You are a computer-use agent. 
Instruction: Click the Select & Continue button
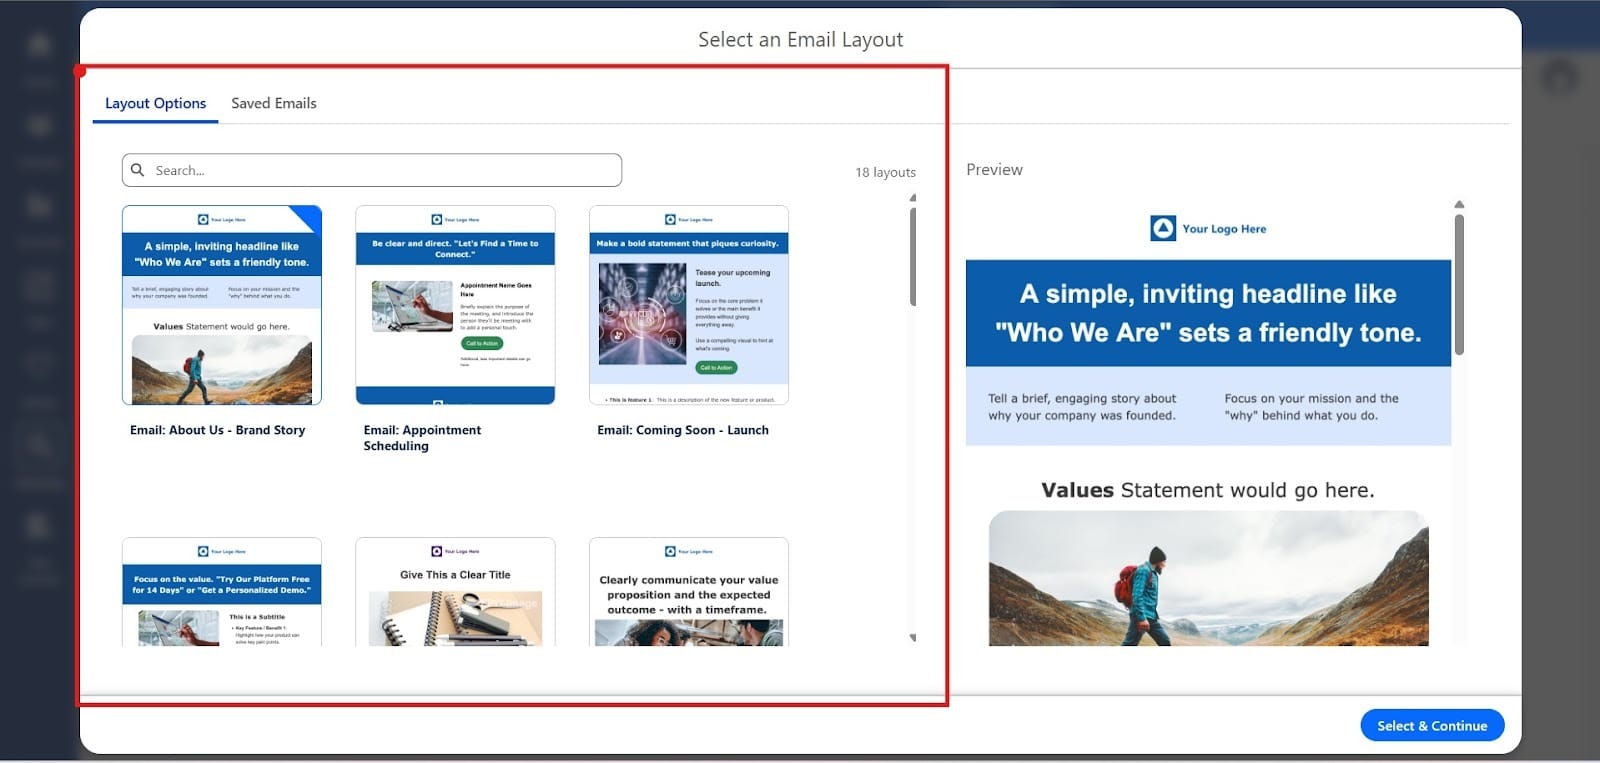[1432, 726]
